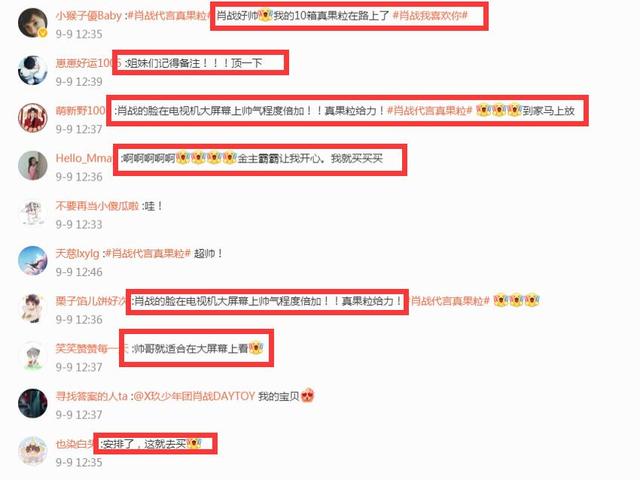
Task: Click avatar of 不要再当小傻瓜啦
Action: pyautogui.click(x=33, y=213)
